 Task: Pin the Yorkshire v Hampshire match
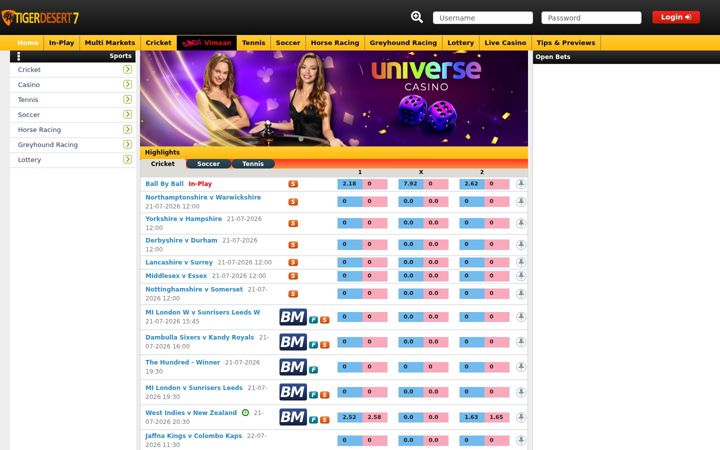tap(521, 223)
